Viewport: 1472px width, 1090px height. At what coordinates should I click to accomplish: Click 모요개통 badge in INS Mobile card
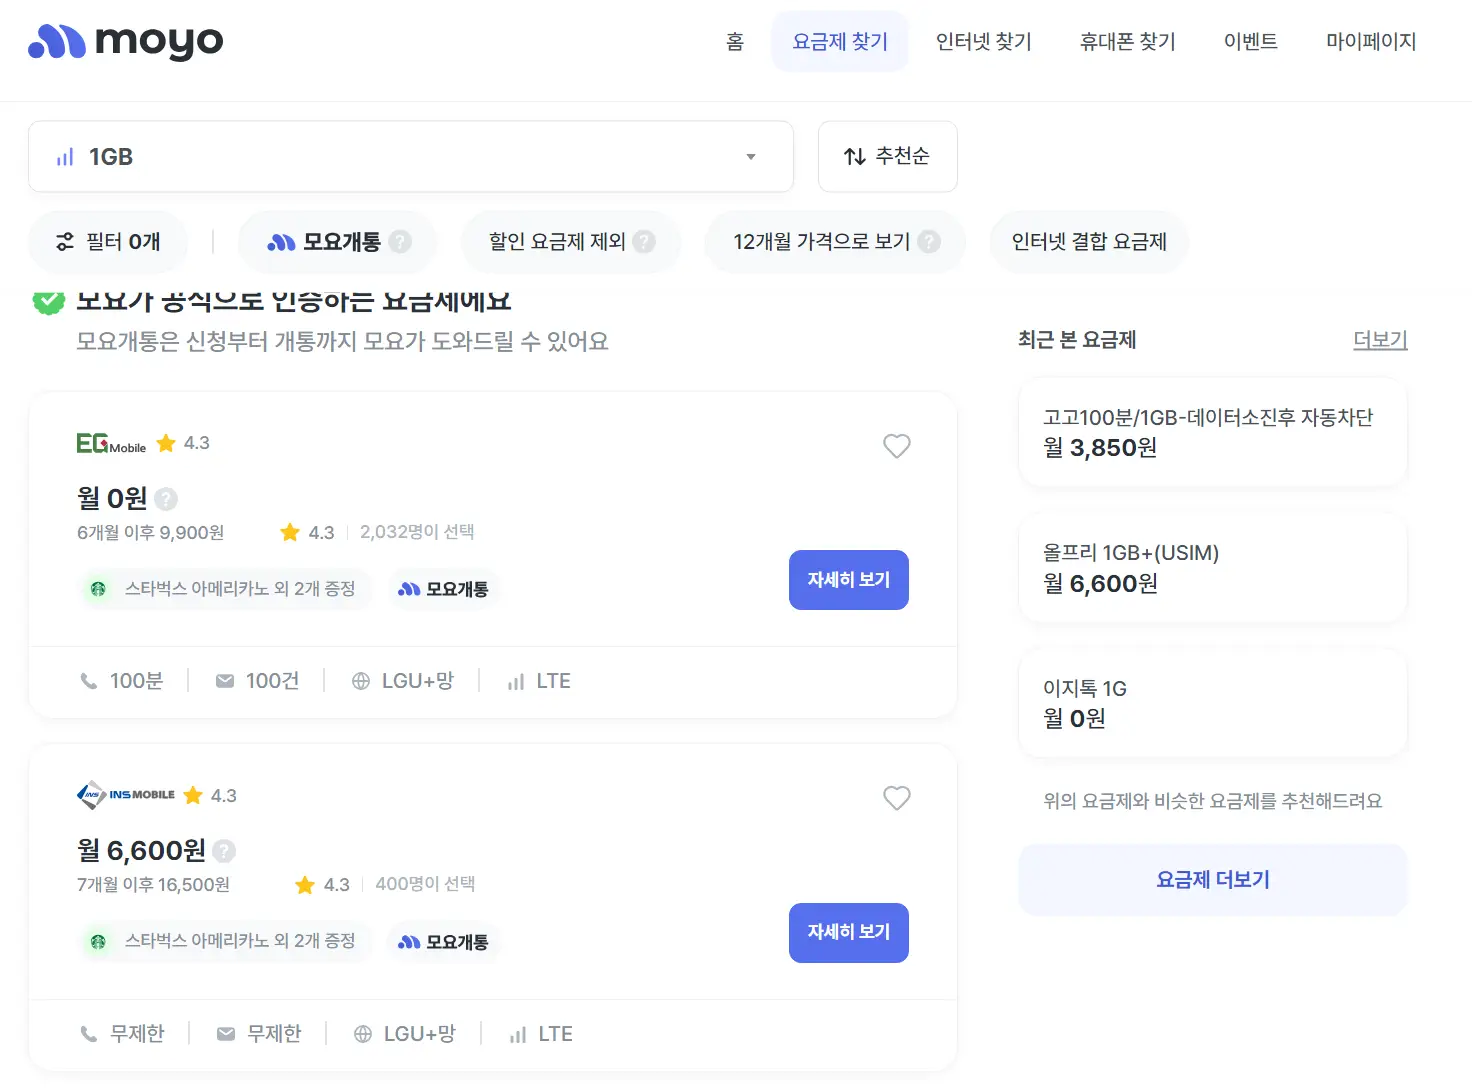pyautogui.click(x=443, y=942)
